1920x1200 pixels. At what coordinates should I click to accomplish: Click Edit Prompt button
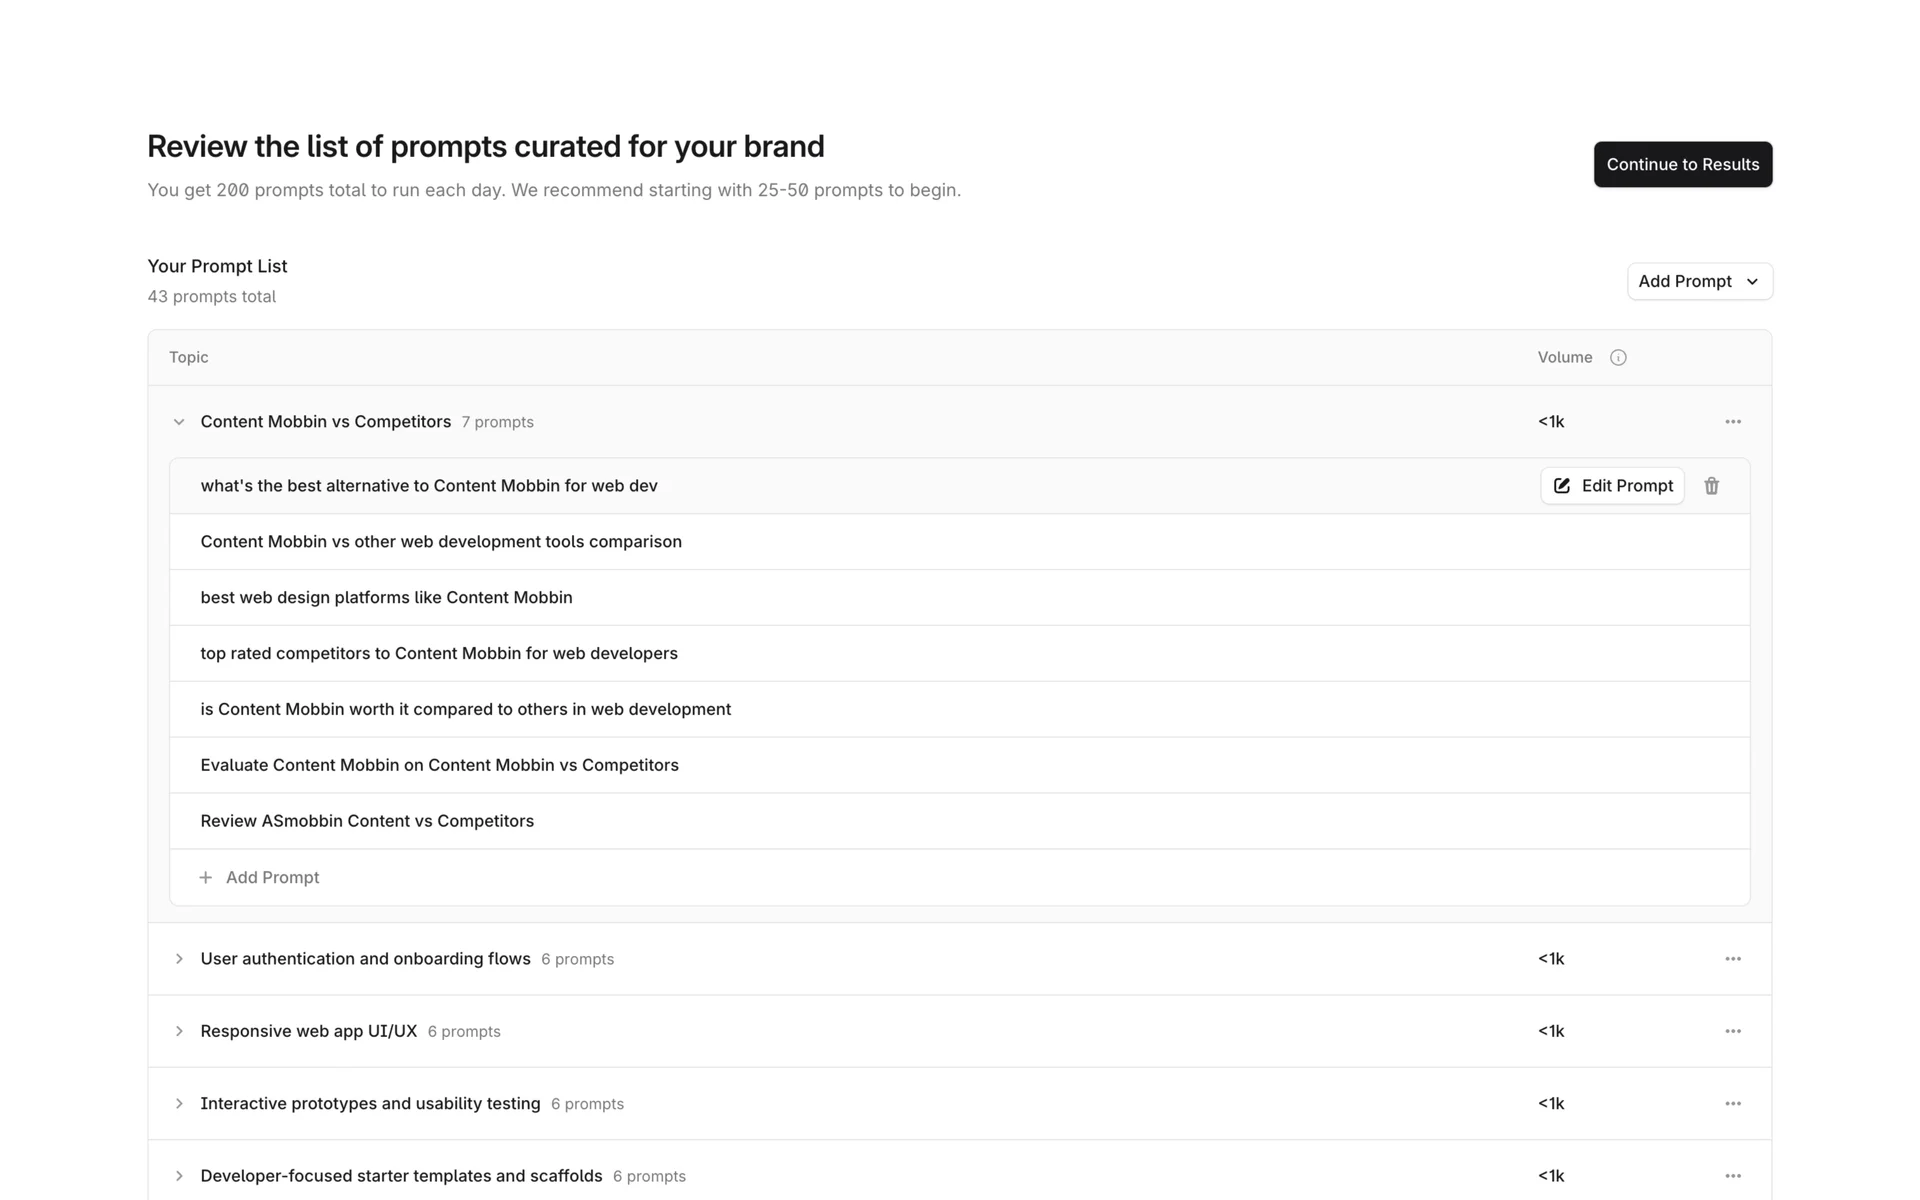[x=1612, y=486]
